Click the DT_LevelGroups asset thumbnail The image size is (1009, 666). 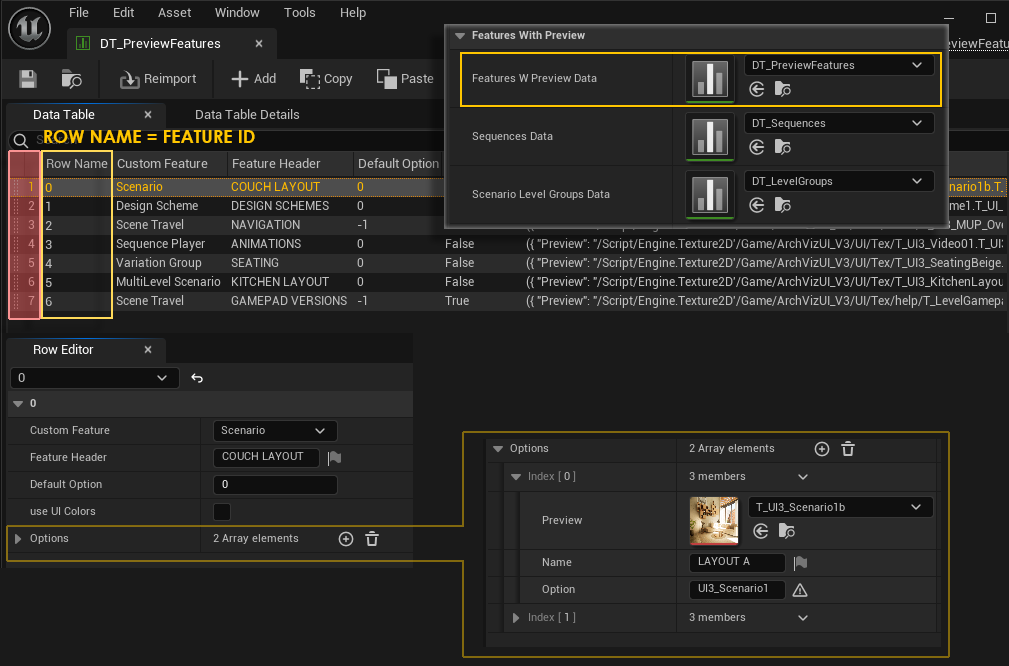point(710,194)
